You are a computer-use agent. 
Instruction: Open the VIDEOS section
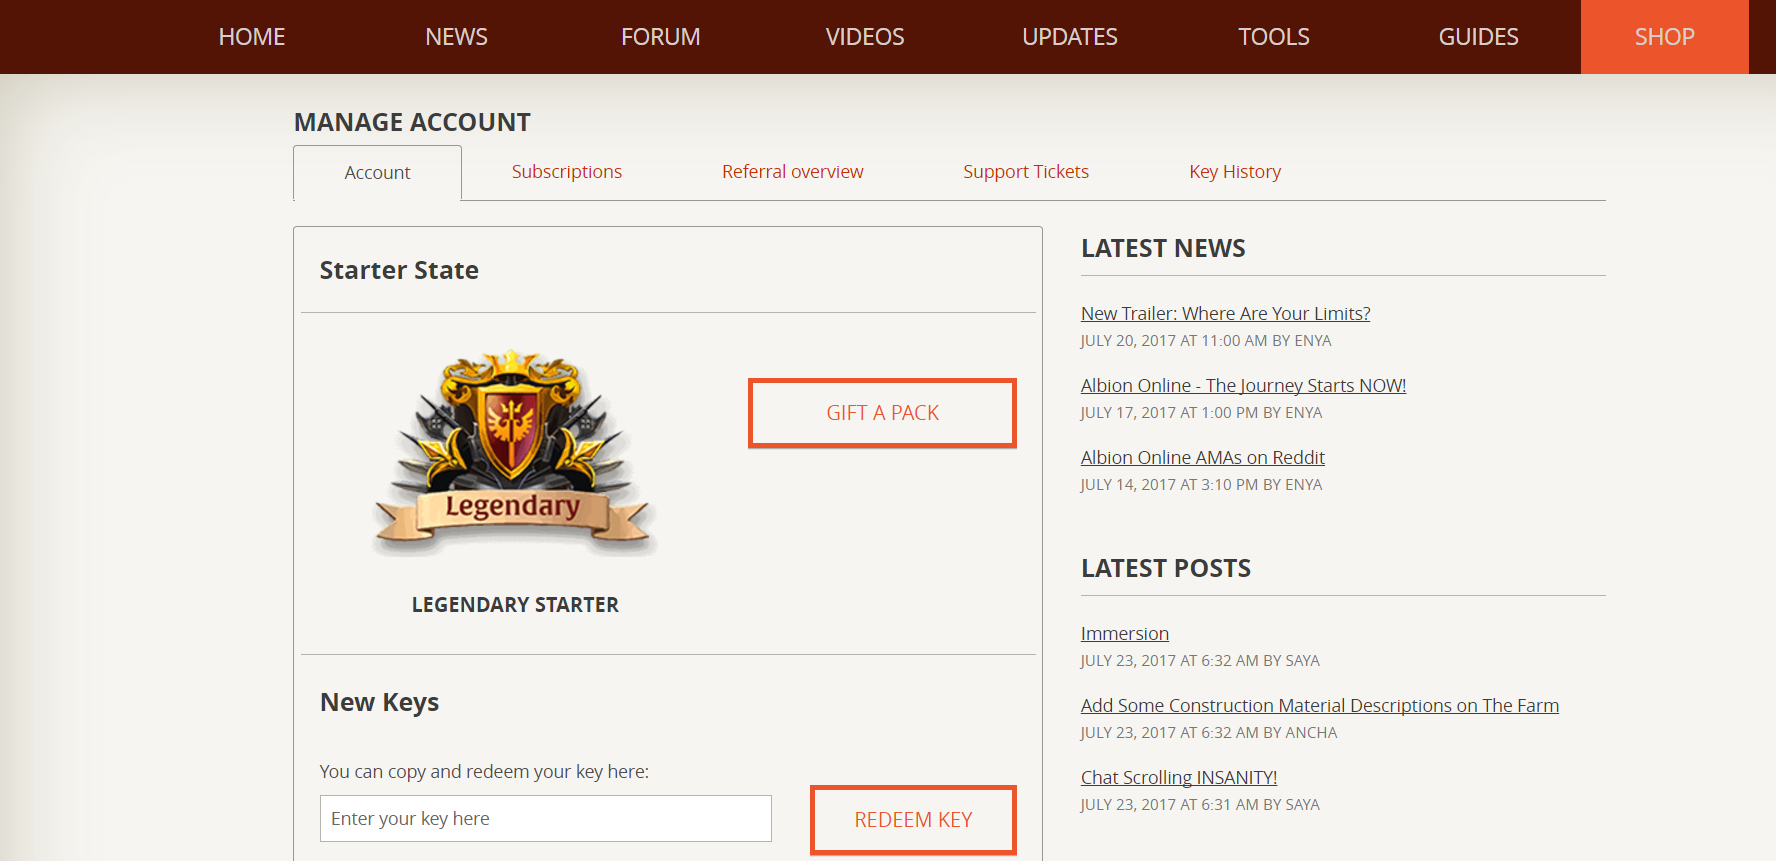[865, 37]
